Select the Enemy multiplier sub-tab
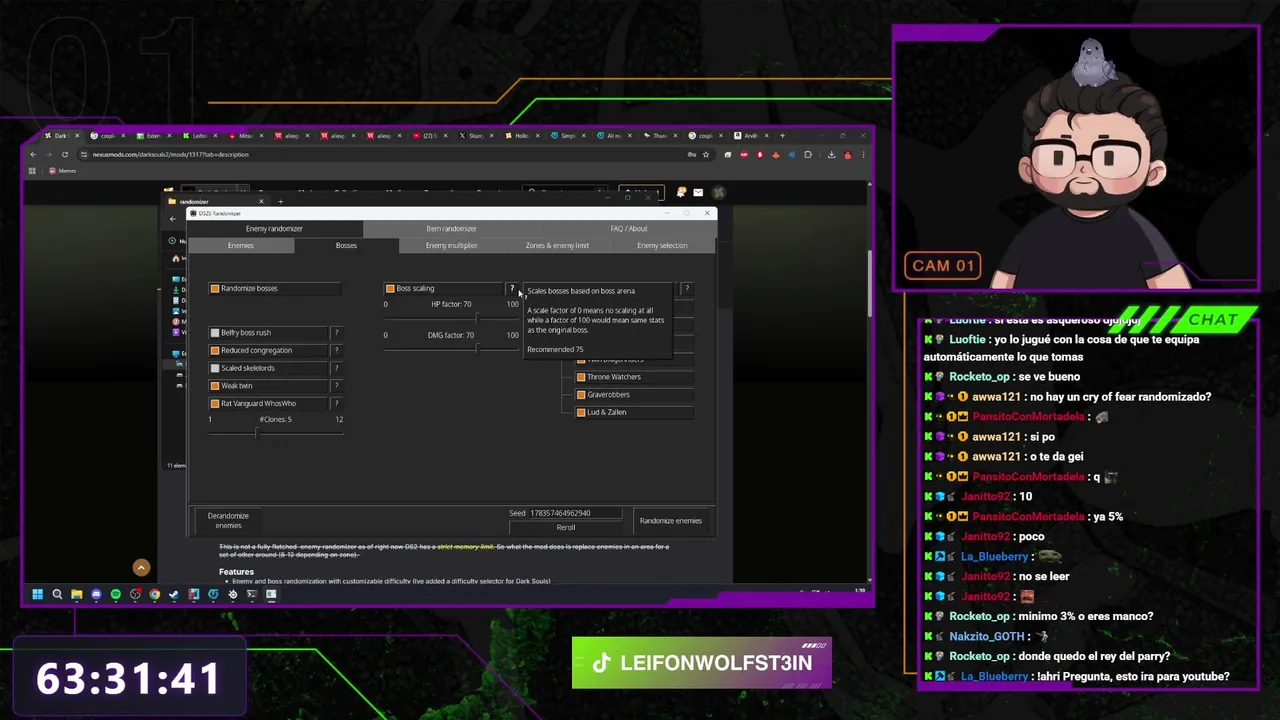This screenshot has width=1280, height=720. click(x=451, y=245)
